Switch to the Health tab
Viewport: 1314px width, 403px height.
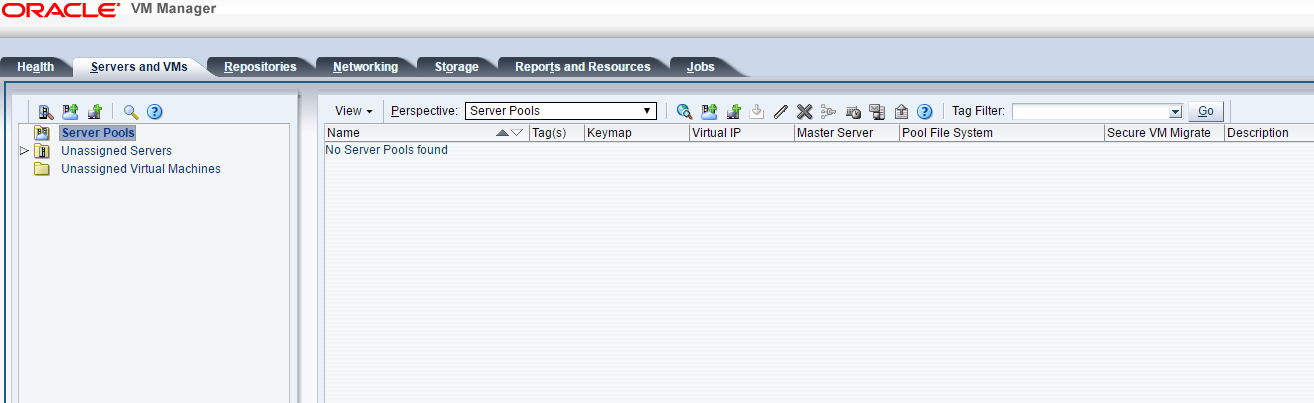coord(36,67)
